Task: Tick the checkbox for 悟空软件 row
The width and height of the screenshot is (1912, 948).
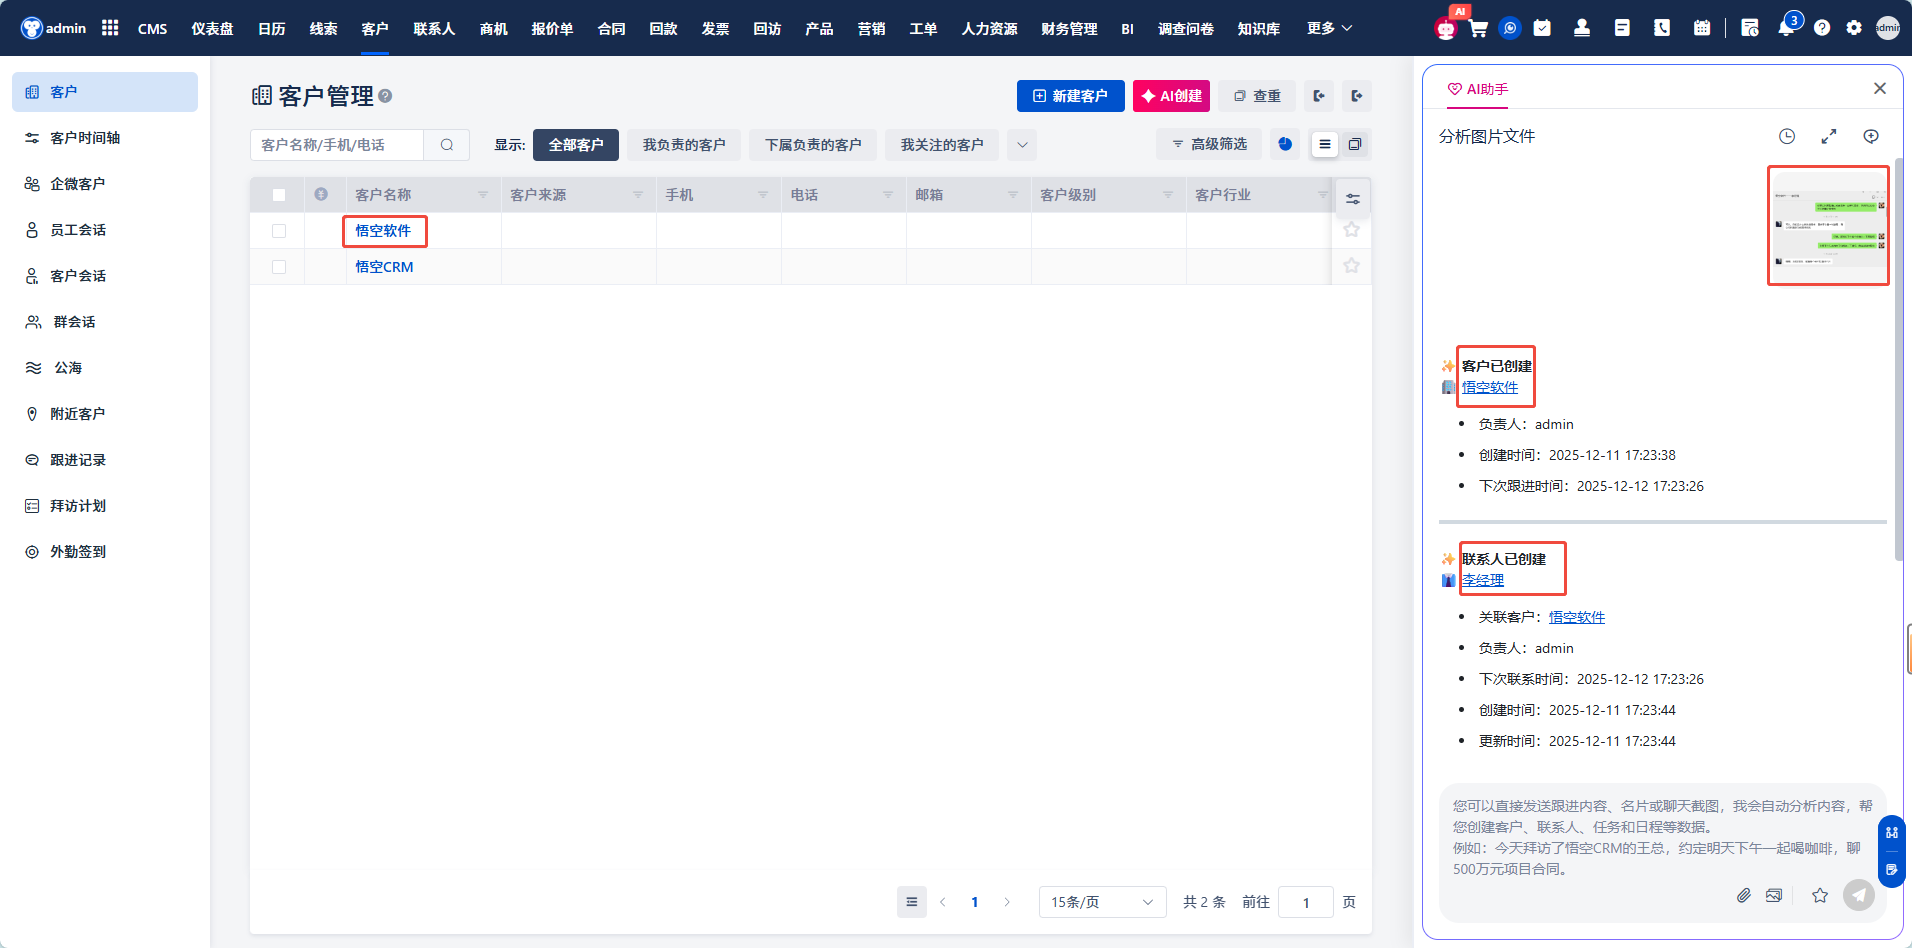Action: coord(279,231)
